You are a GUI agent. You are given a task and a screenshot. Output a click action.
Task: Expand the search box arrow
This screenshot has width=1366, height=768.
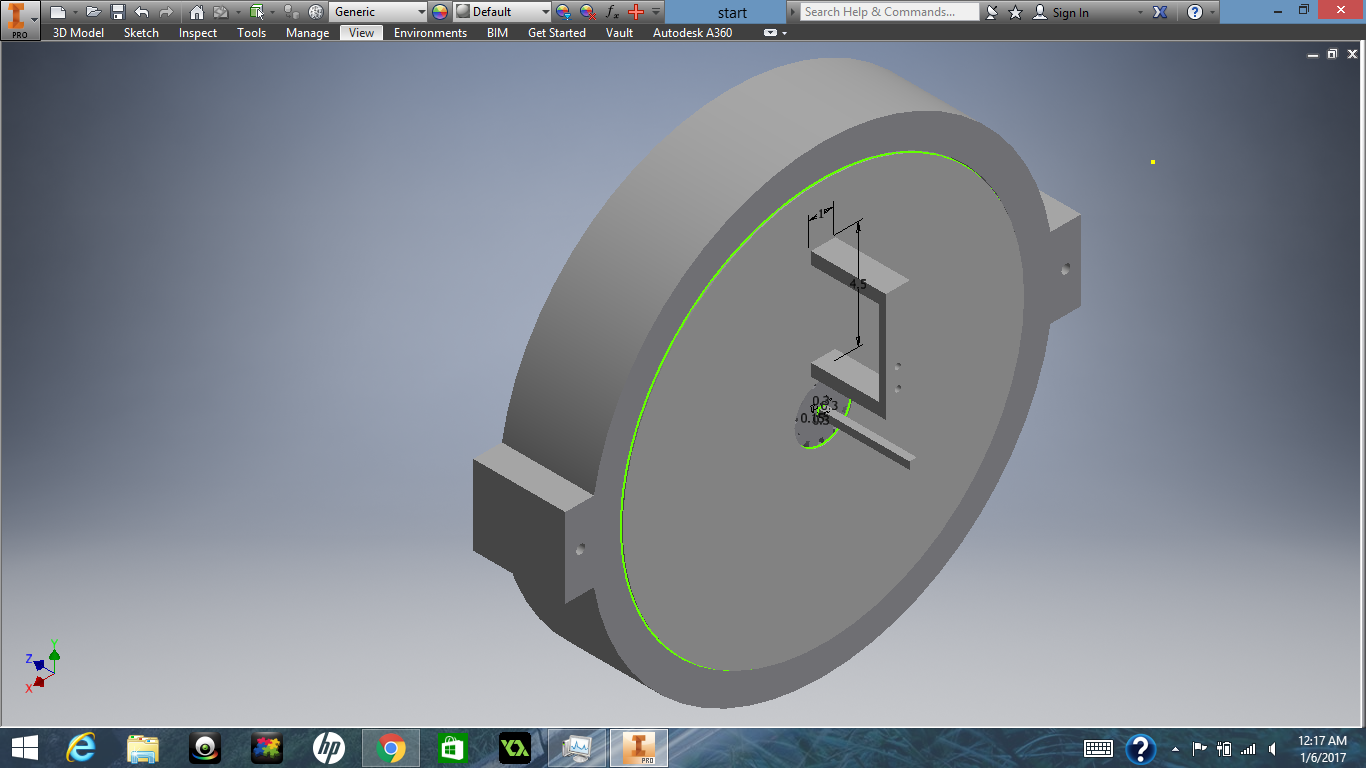coord(793,12)
